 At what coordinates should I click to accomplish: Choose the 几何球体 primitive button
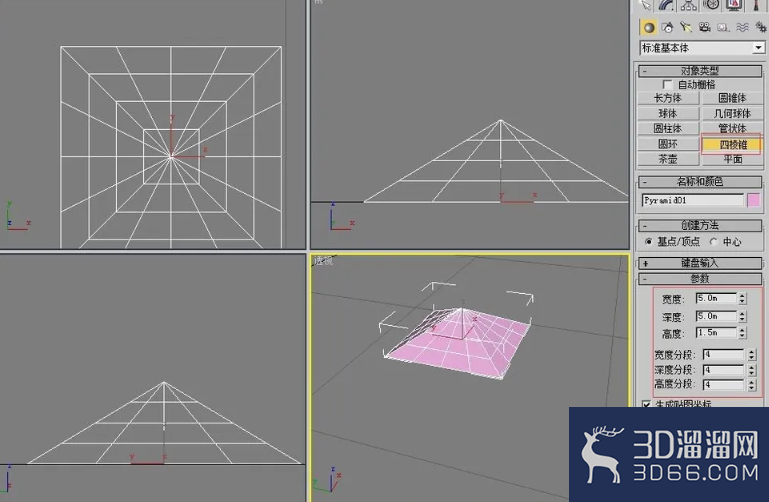[732, 113]
